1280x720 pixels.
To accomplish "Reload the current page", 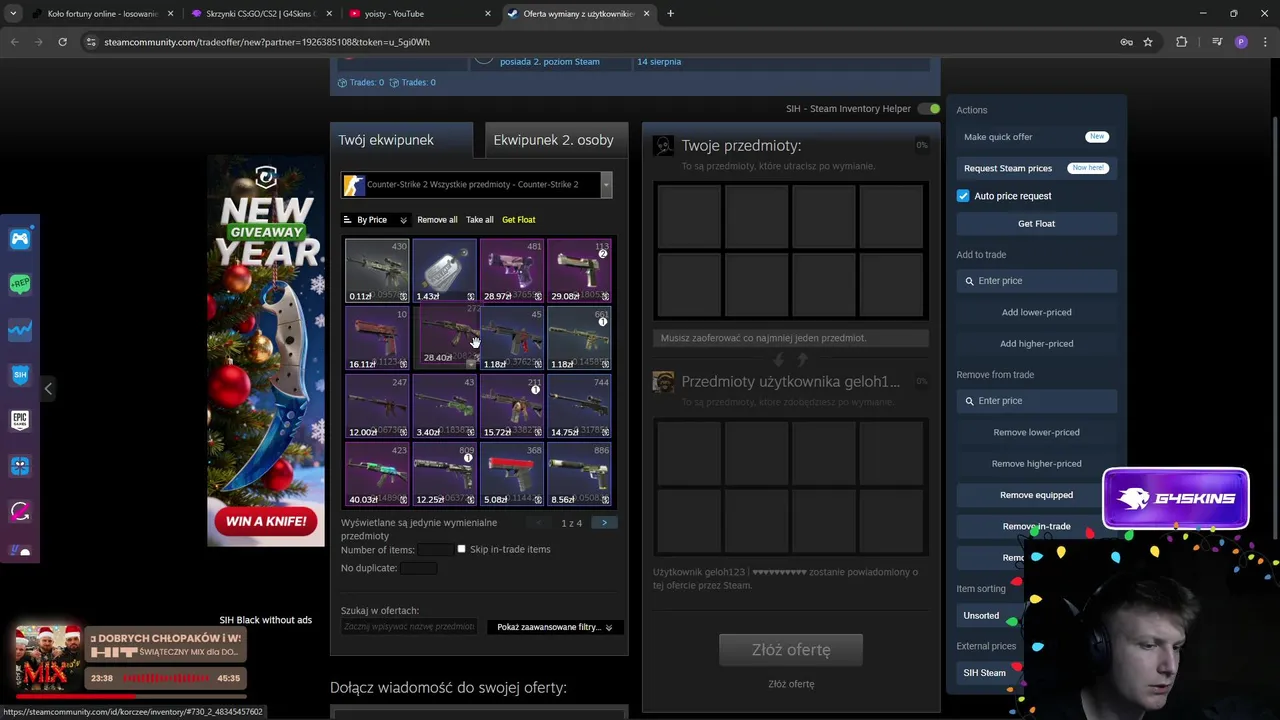I will (62, 42).
